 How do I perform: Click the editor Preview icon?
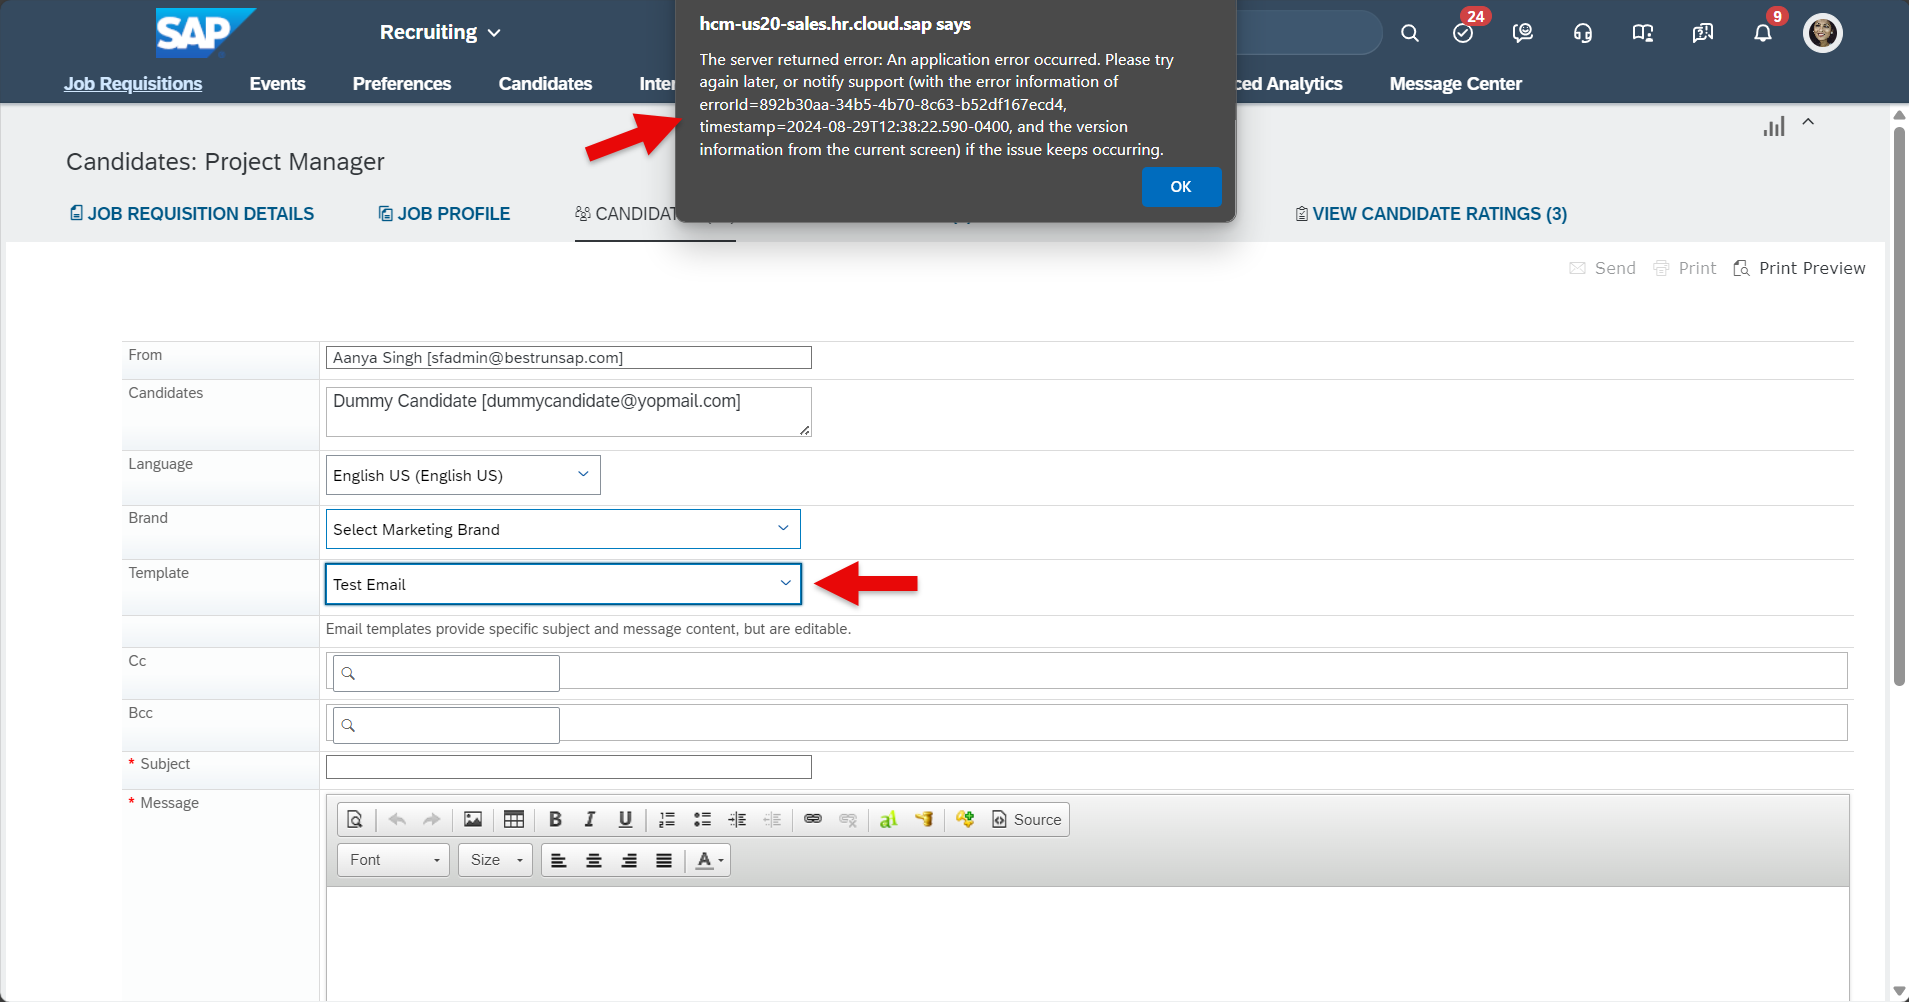(x=355, y=820)
